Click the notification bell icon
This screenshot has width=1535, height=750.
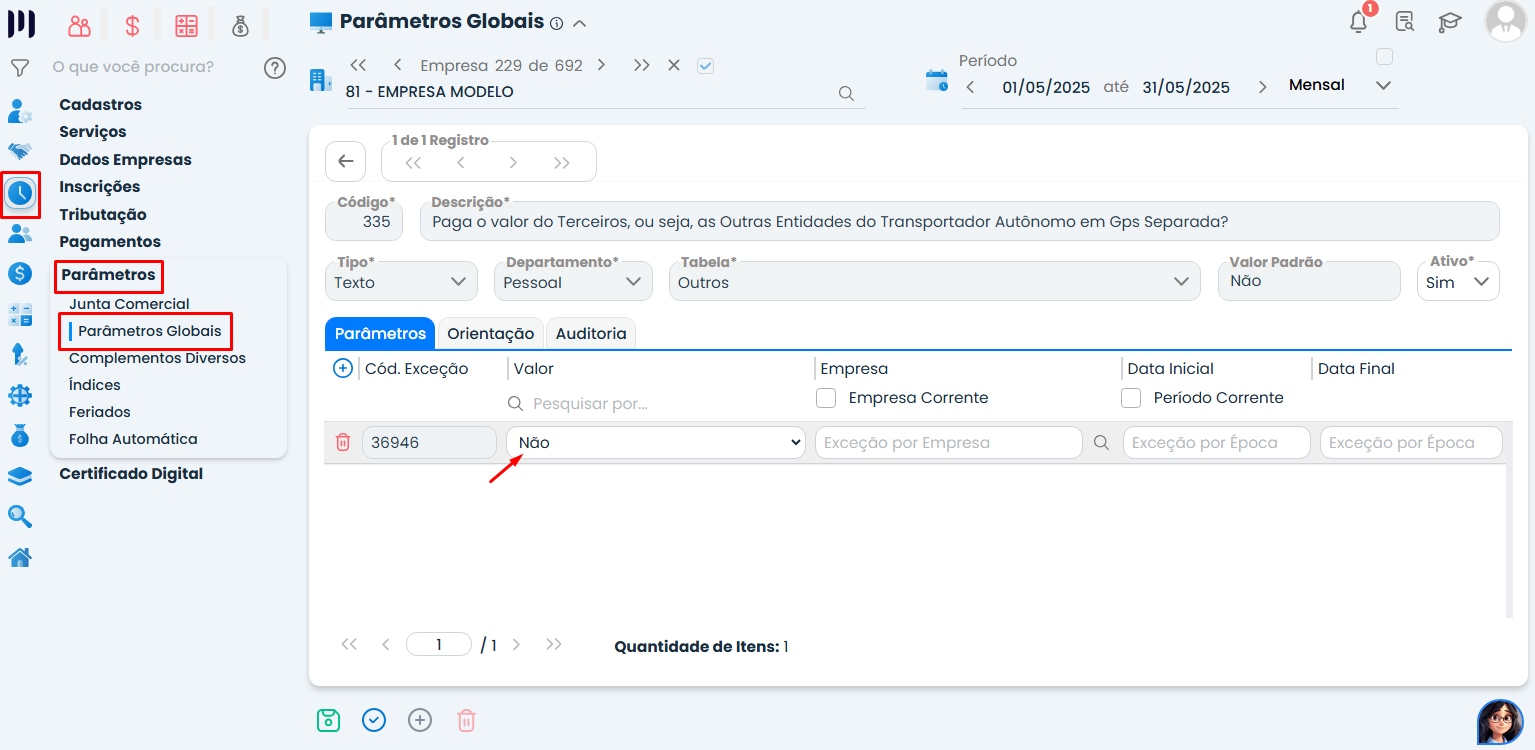pos(1358,22)
